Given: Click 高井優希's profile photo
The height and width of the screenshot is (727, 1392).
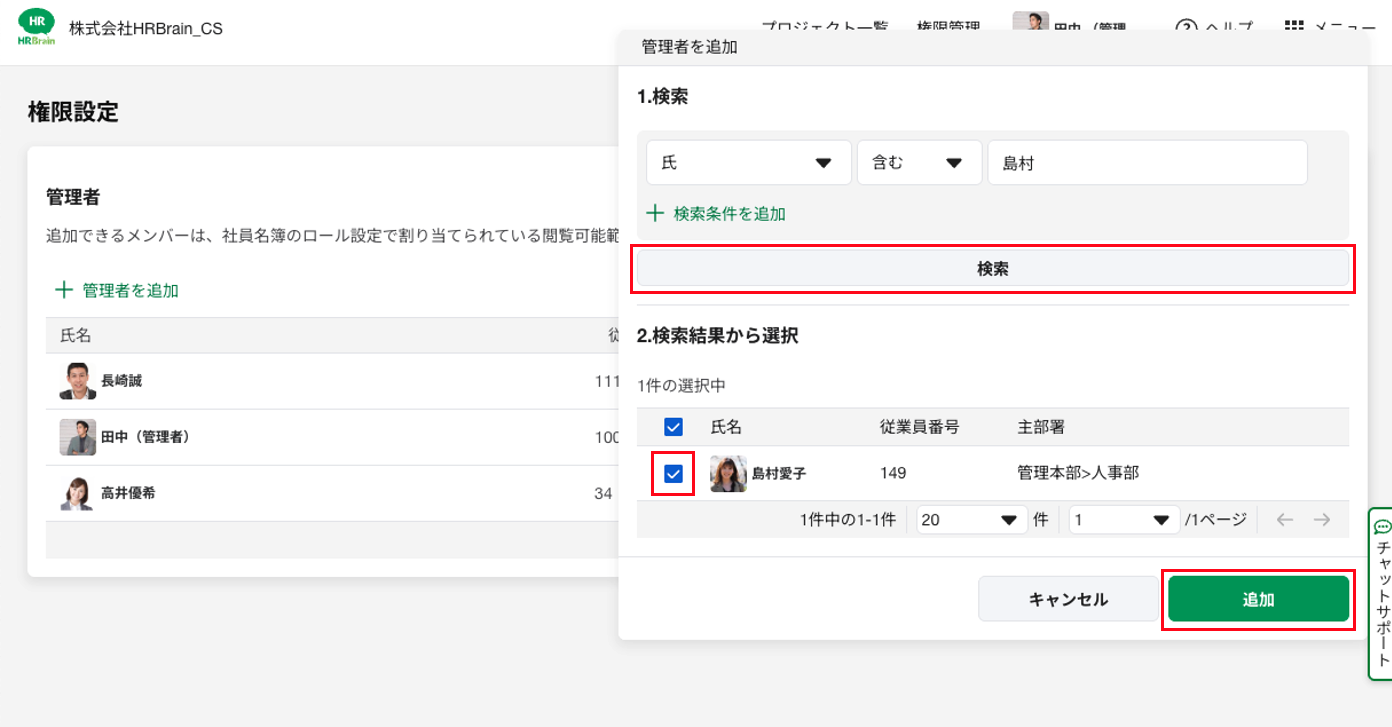Looking at the screenshot, I should [78, 493].
